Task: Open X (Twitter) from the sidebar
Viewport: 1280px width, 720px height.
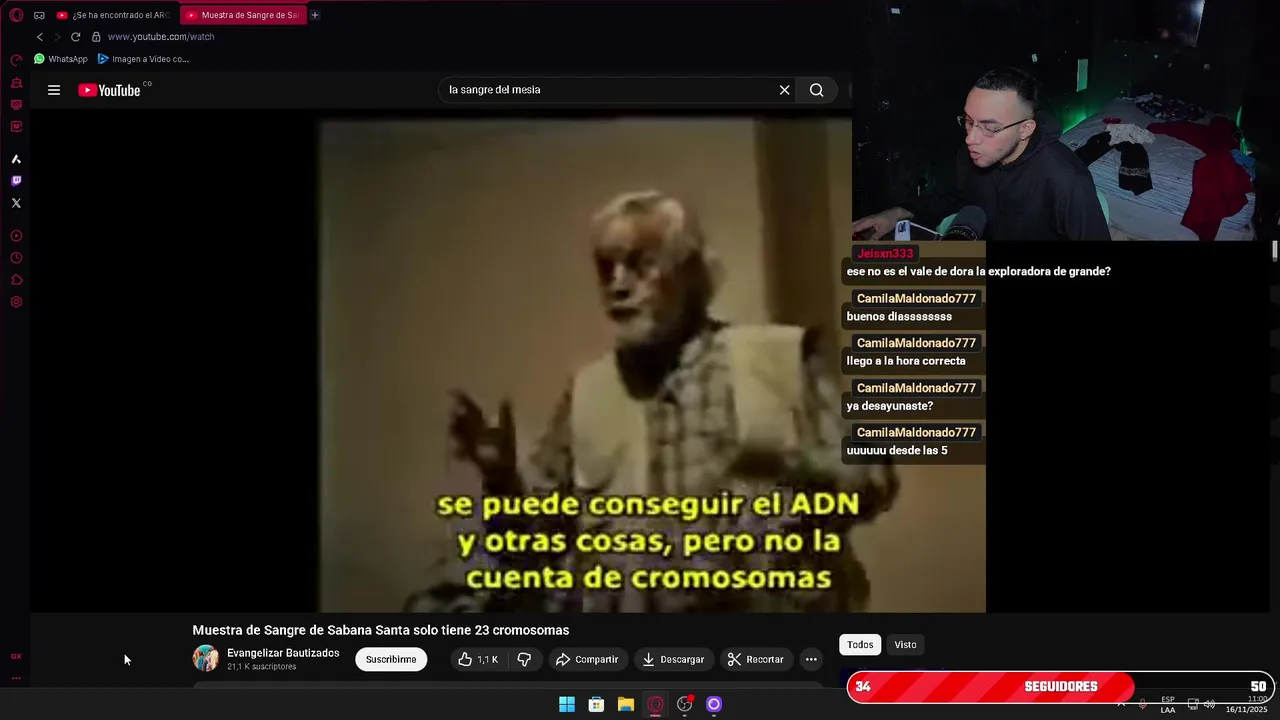Action: coord(16,203)
